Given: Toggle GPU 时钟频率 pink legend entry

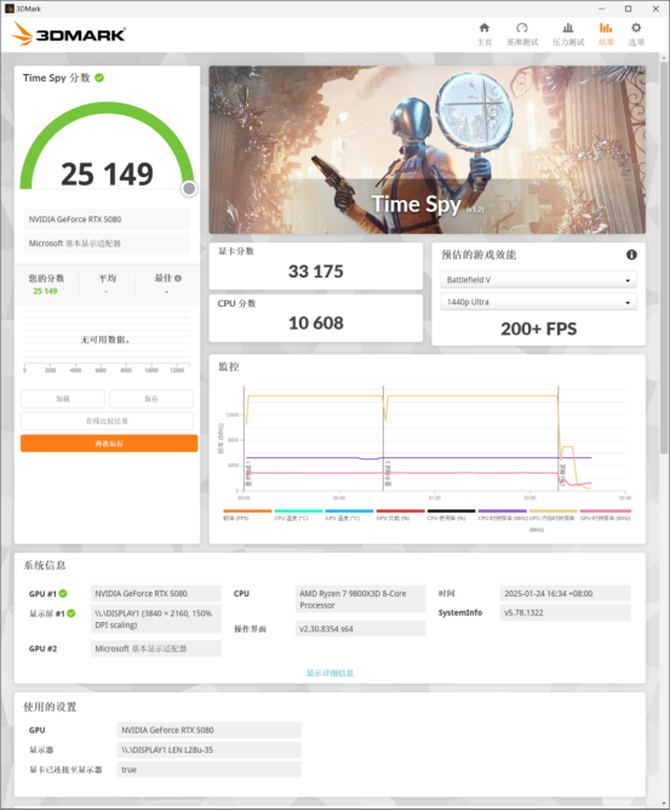Looking at the screenshot, I should (x=605, y=515).
